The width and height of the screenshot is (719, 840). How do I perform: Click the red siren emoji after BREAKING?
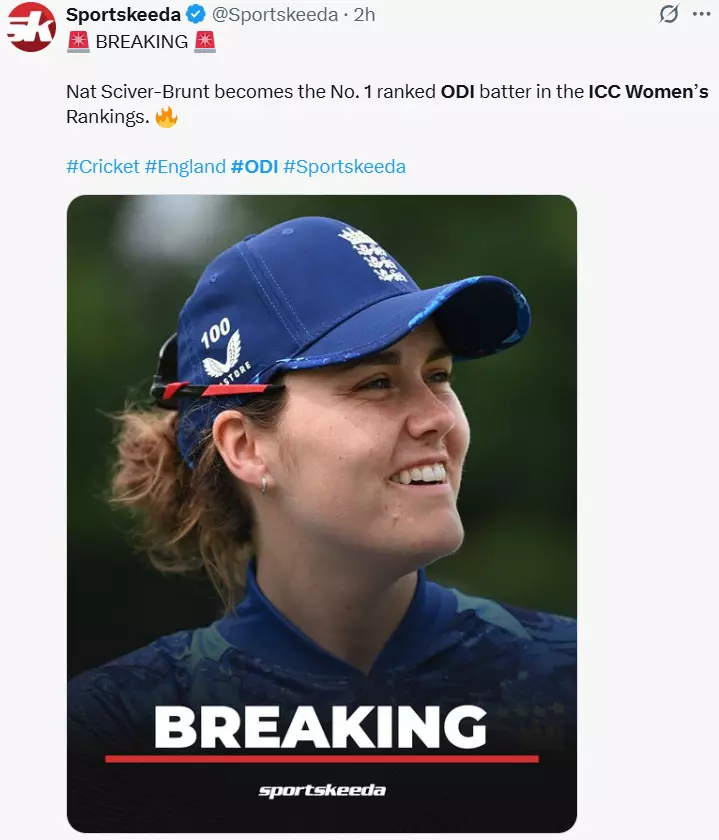click(x=205, y=42)
